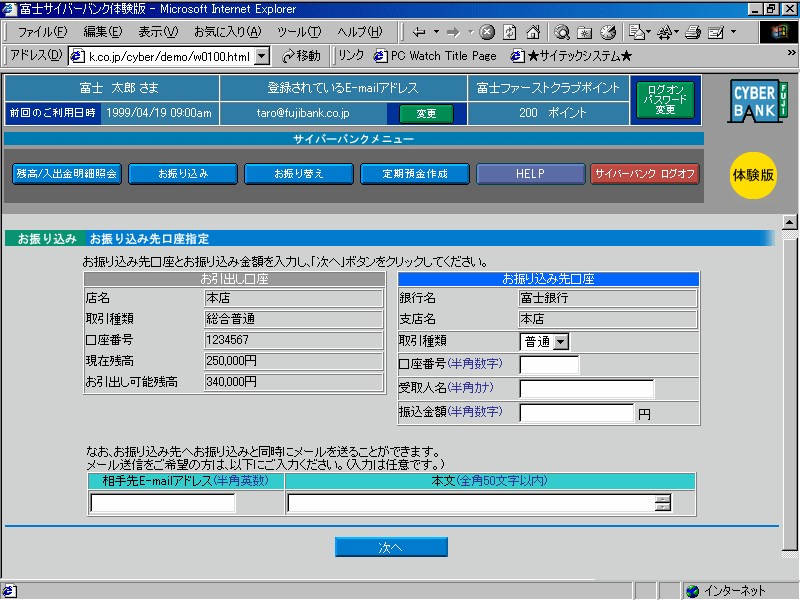Screen dimensions: 800x600
Task: Open the Search toolbar icon
Action: 562,32
